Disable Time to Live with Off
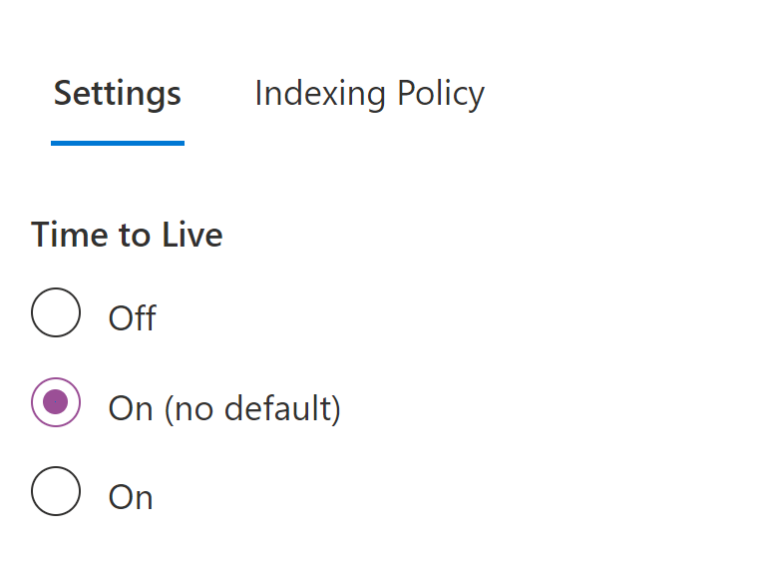 coord(56,313)
